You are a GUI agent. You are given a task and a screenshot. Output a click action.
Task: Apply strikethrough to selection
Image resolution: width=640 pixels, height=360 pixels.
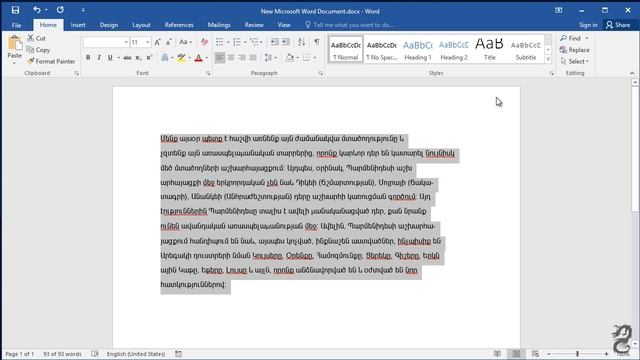click(127, 58)
